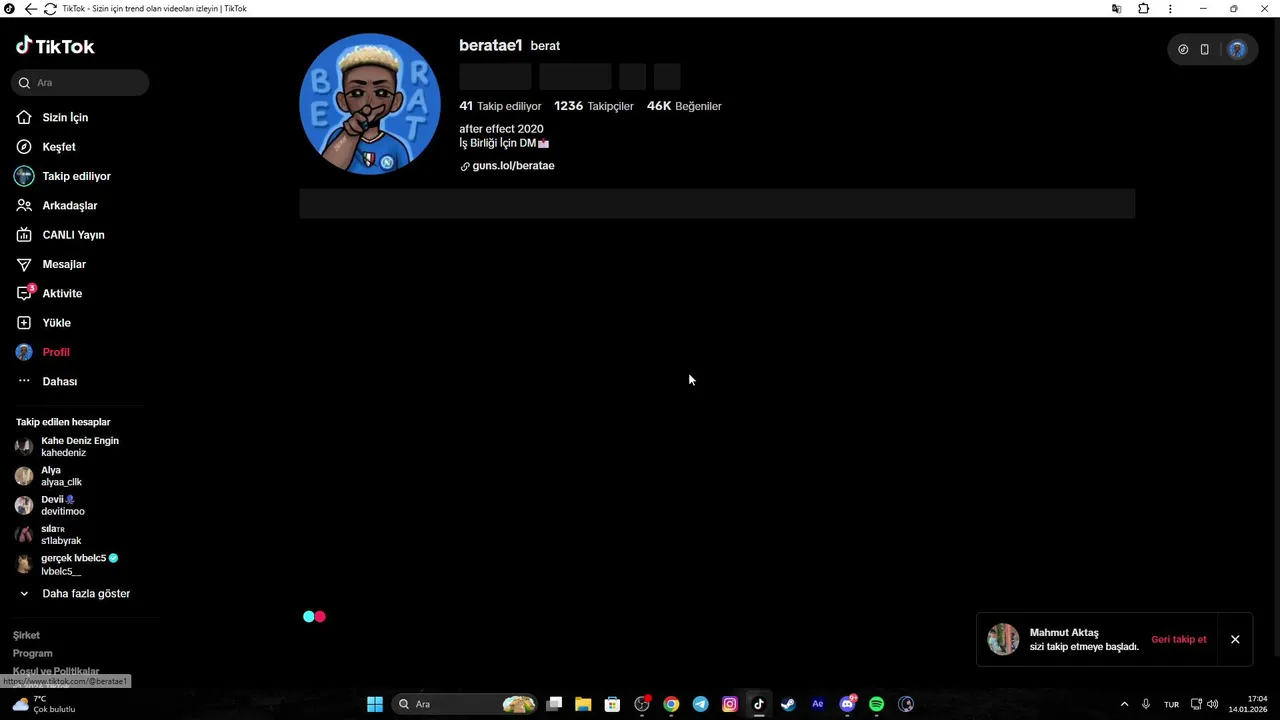This screenshot has height=720, width=1280.
Task: Expand the Şirket footer section
Action: [26, 636]
